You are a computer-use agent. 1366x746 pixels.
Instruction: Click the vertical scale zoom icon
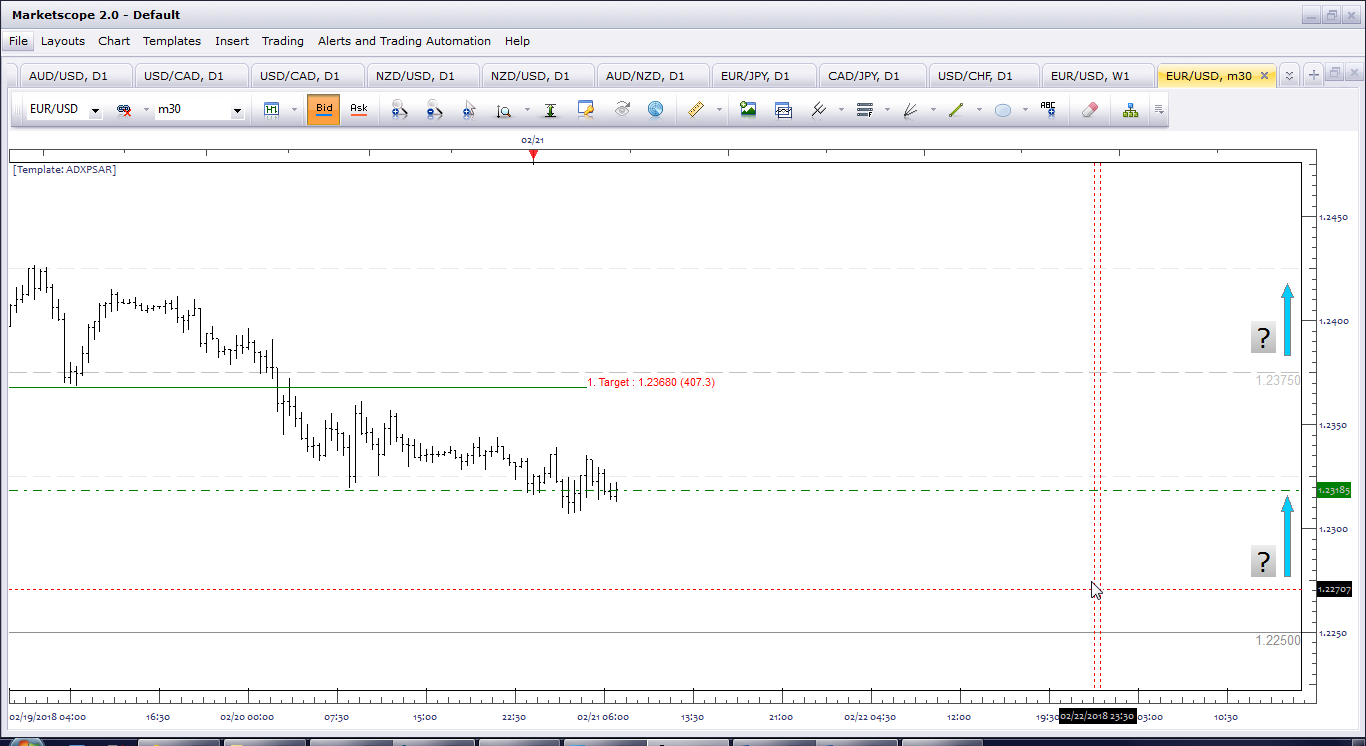click(x=505, y=110)
